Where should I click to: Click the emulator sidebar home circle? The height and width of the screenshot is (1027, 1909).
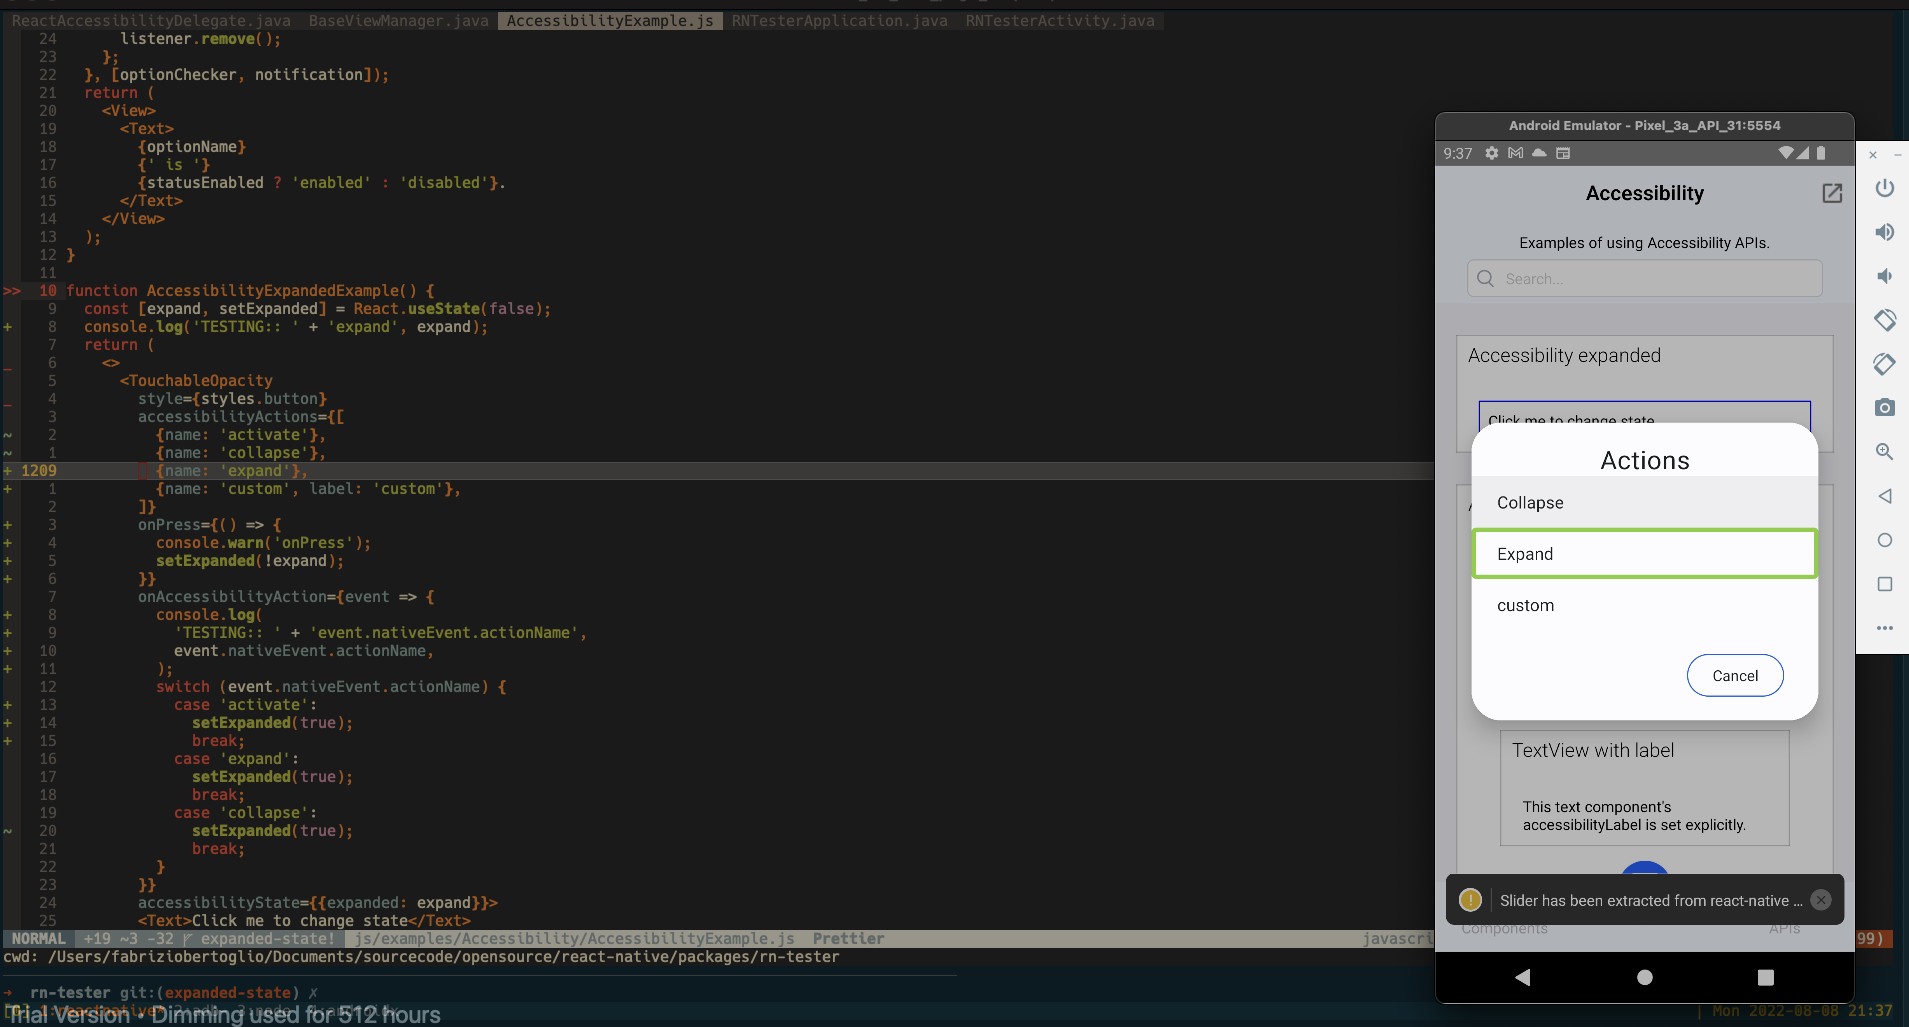pos(1884,540)
